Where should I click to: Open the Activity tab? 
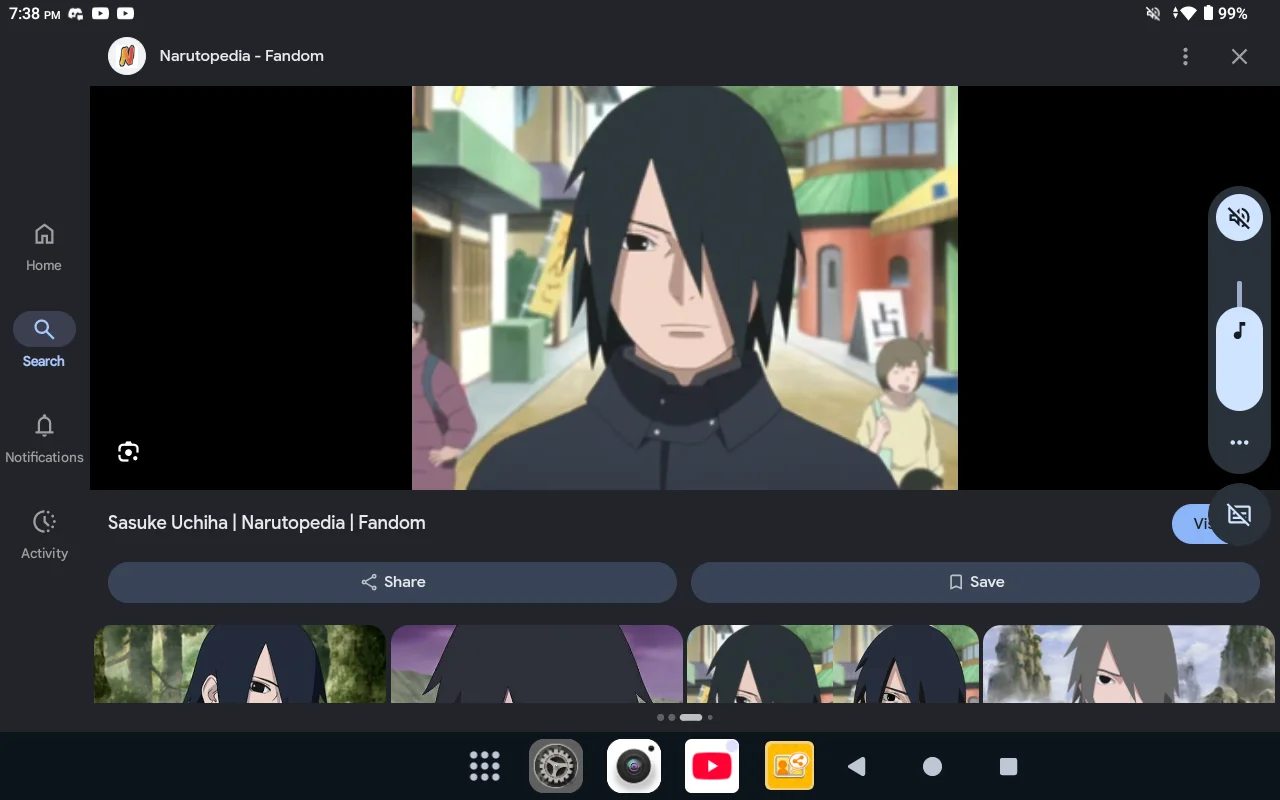[x=44, y=535]
